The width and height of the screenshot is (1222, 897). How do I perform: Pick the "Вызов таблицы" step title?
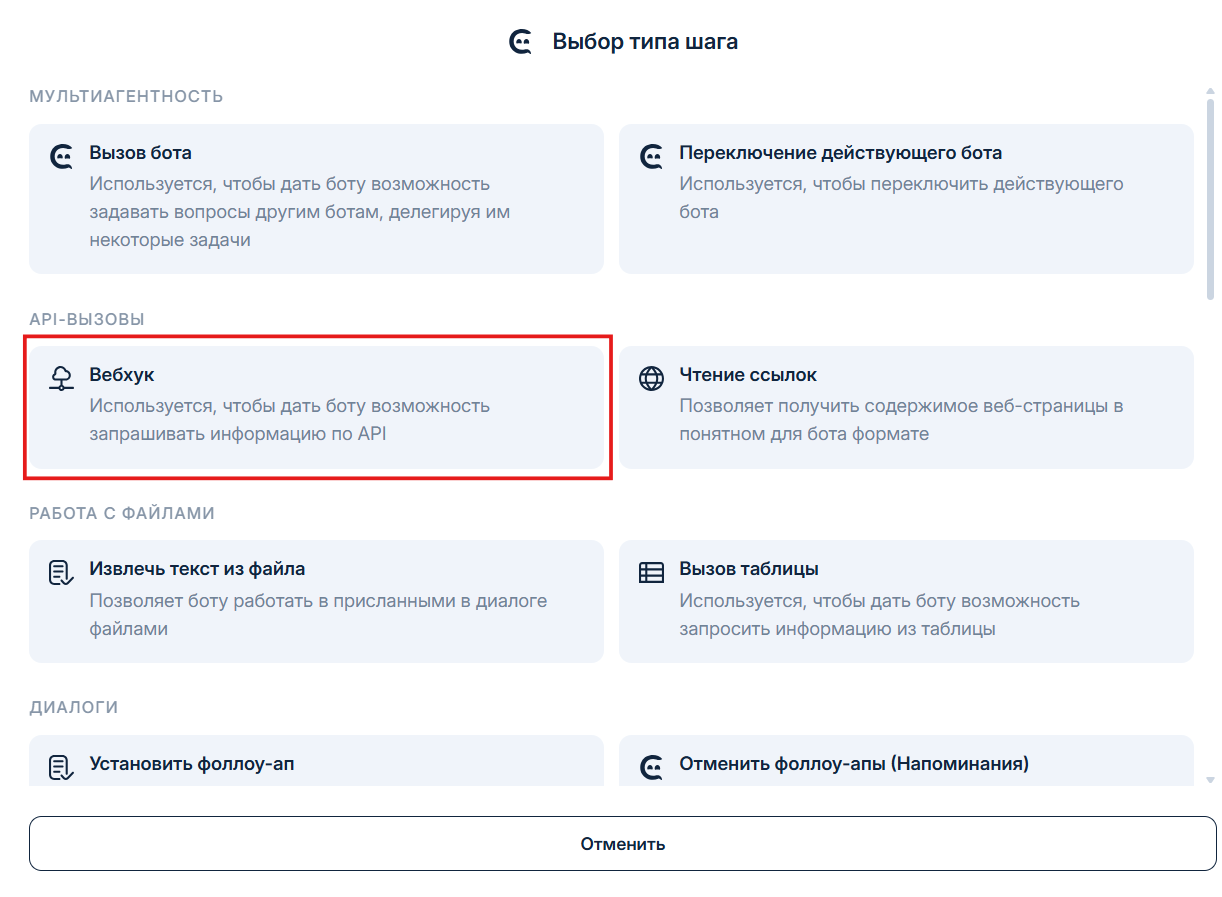point(749,569)
